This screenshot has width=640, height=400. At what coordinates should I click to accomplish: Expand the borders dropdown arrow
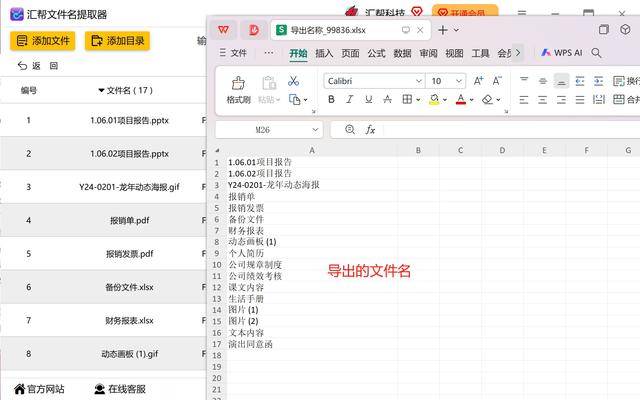[418, 100]
